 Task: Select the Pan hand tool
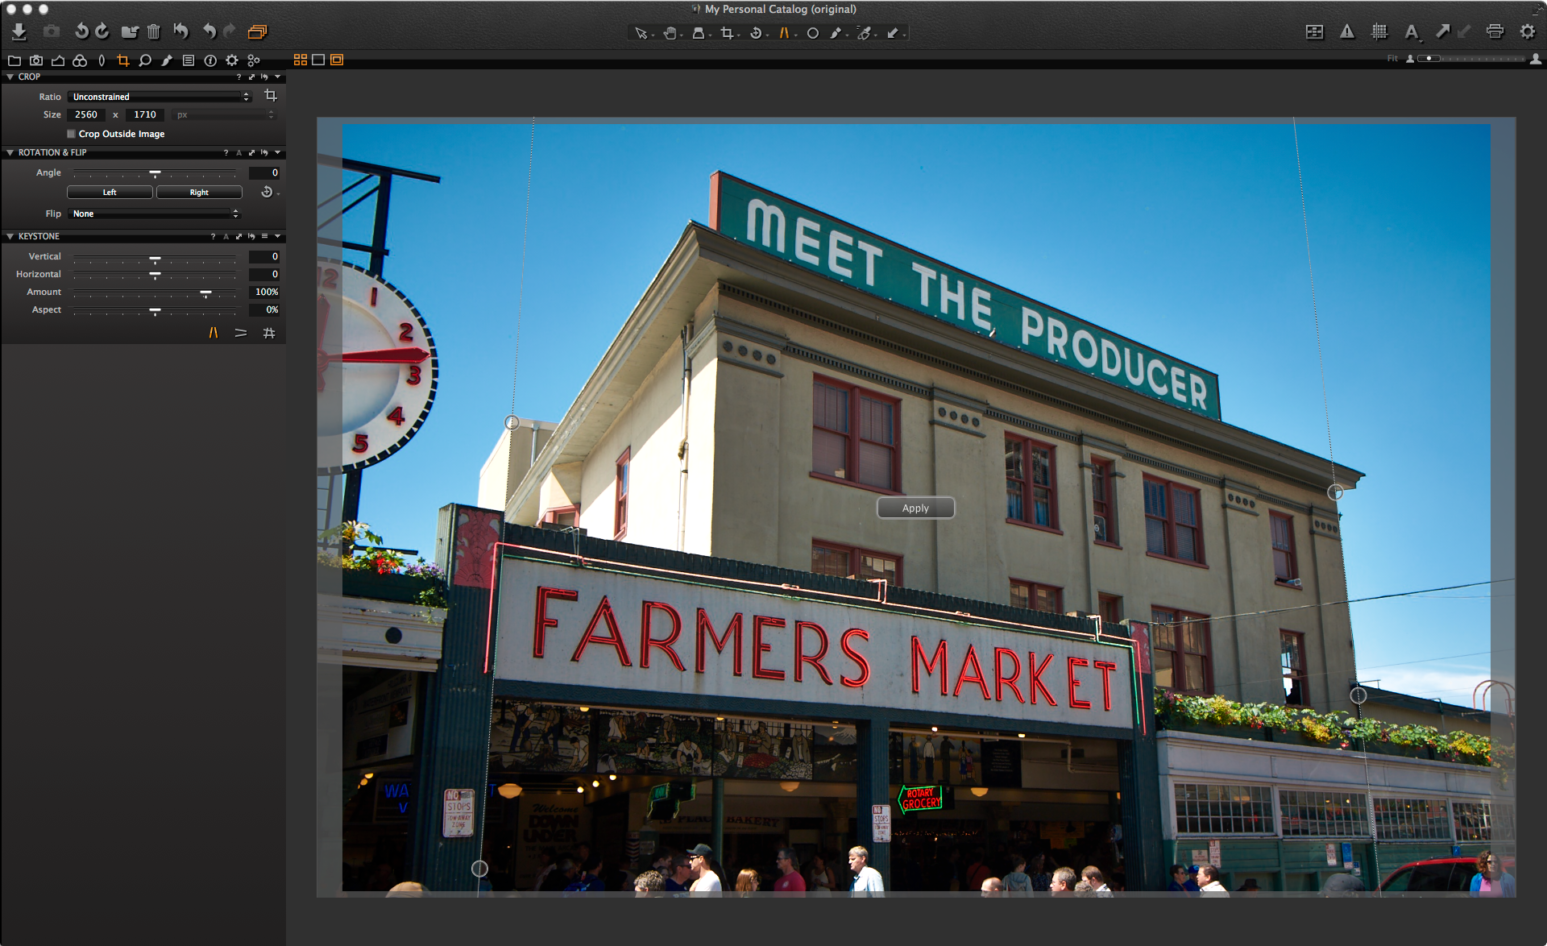671,33
